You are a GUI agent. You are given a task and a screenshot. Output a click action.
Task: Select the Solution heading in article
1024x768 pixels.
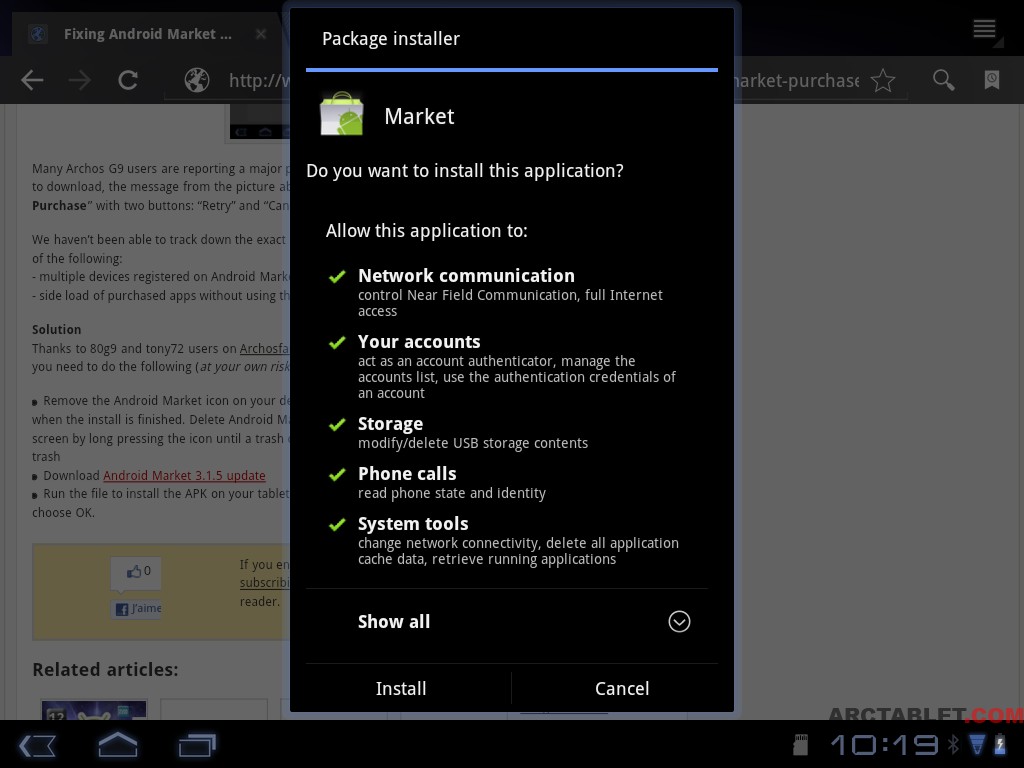57,330
